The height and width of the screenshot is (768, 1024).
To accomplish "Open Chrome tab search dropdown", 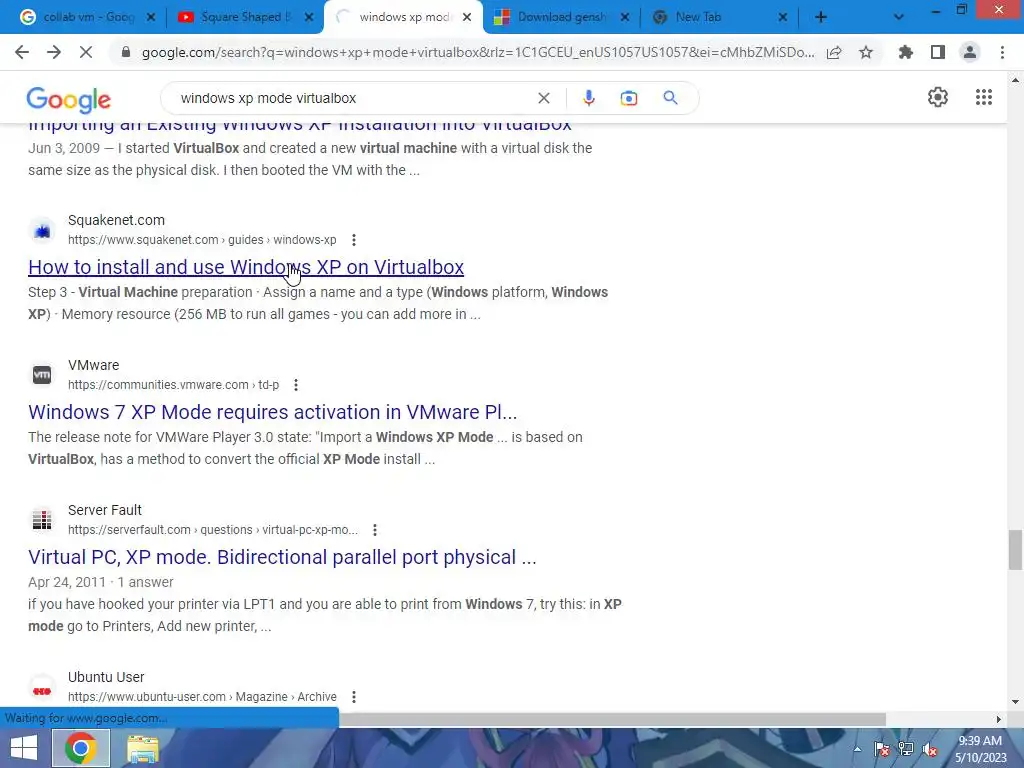I will point(899,17).
